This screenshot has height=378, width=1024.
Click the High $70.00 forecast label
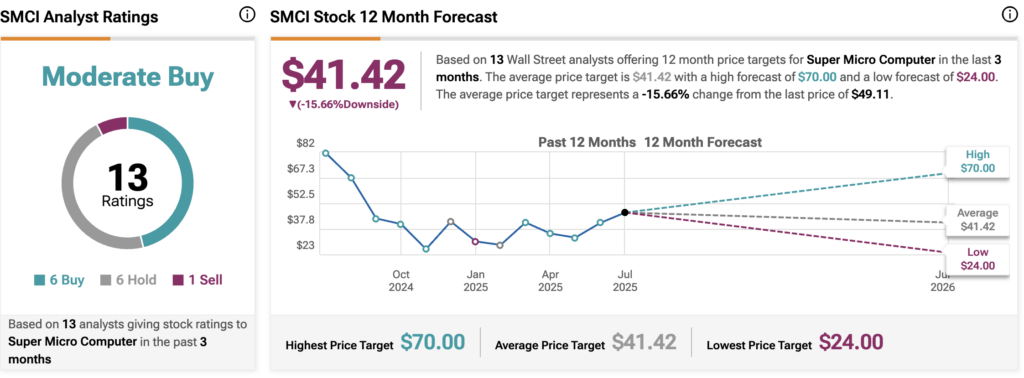977,161
